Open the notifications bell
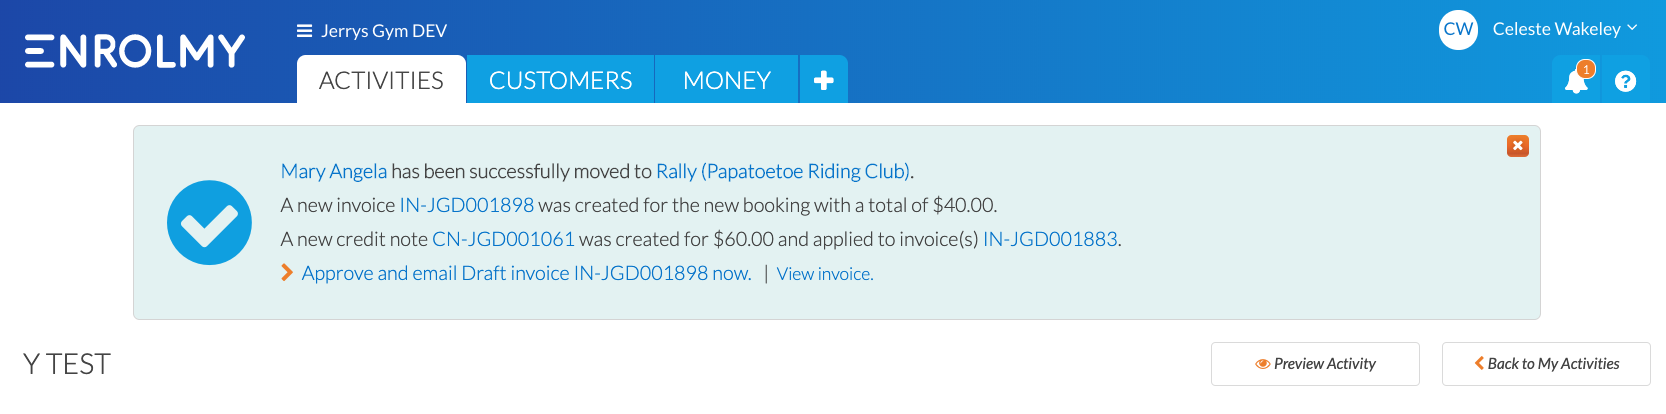The width and height of the screenshot is (1666, 414). [1576, 80]
